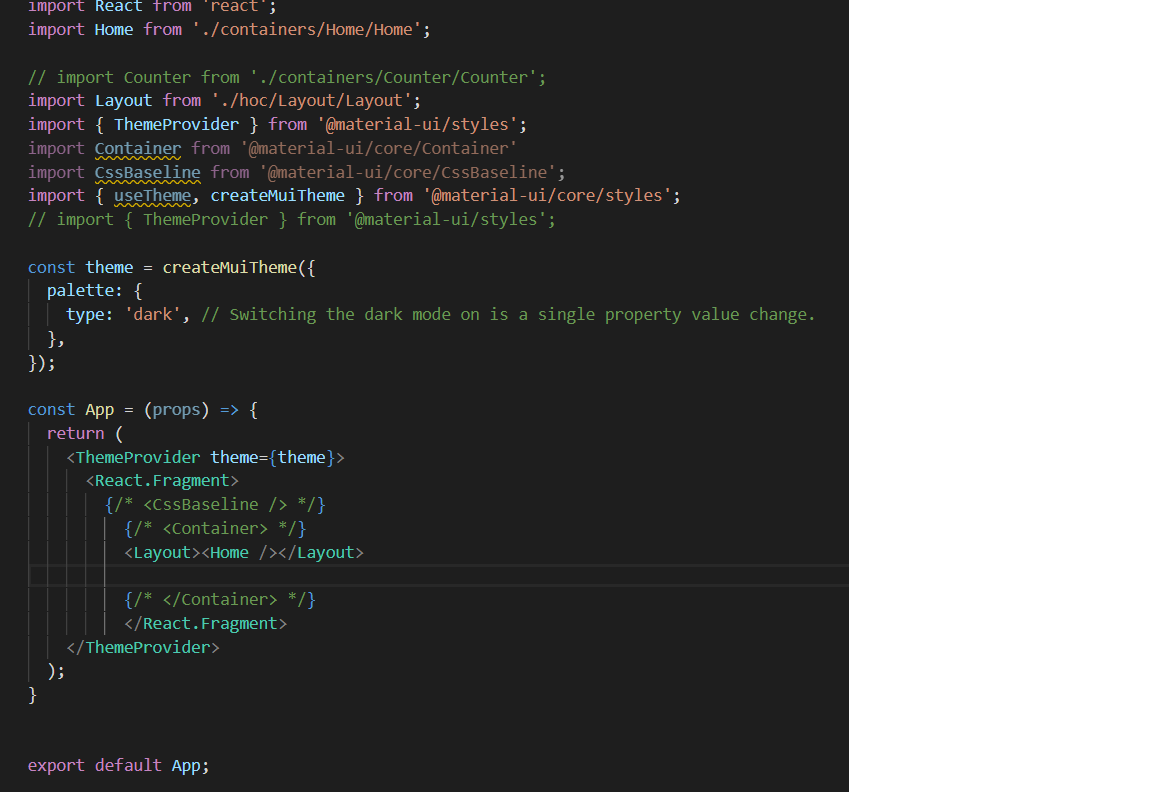
Task: Click the underlined useTheme identifier
Action: [x=152, y=195]
